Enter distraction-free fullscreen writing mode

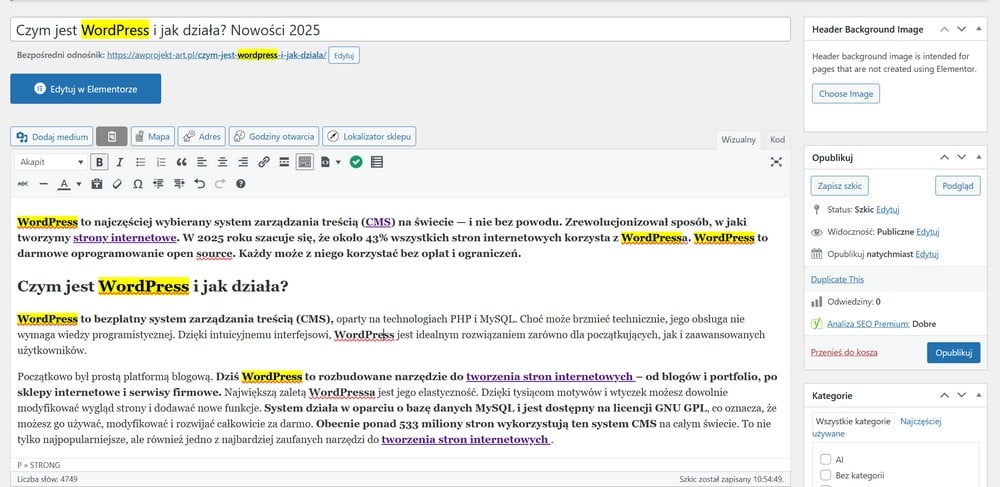pyautogui.click(x=776, y=162)
